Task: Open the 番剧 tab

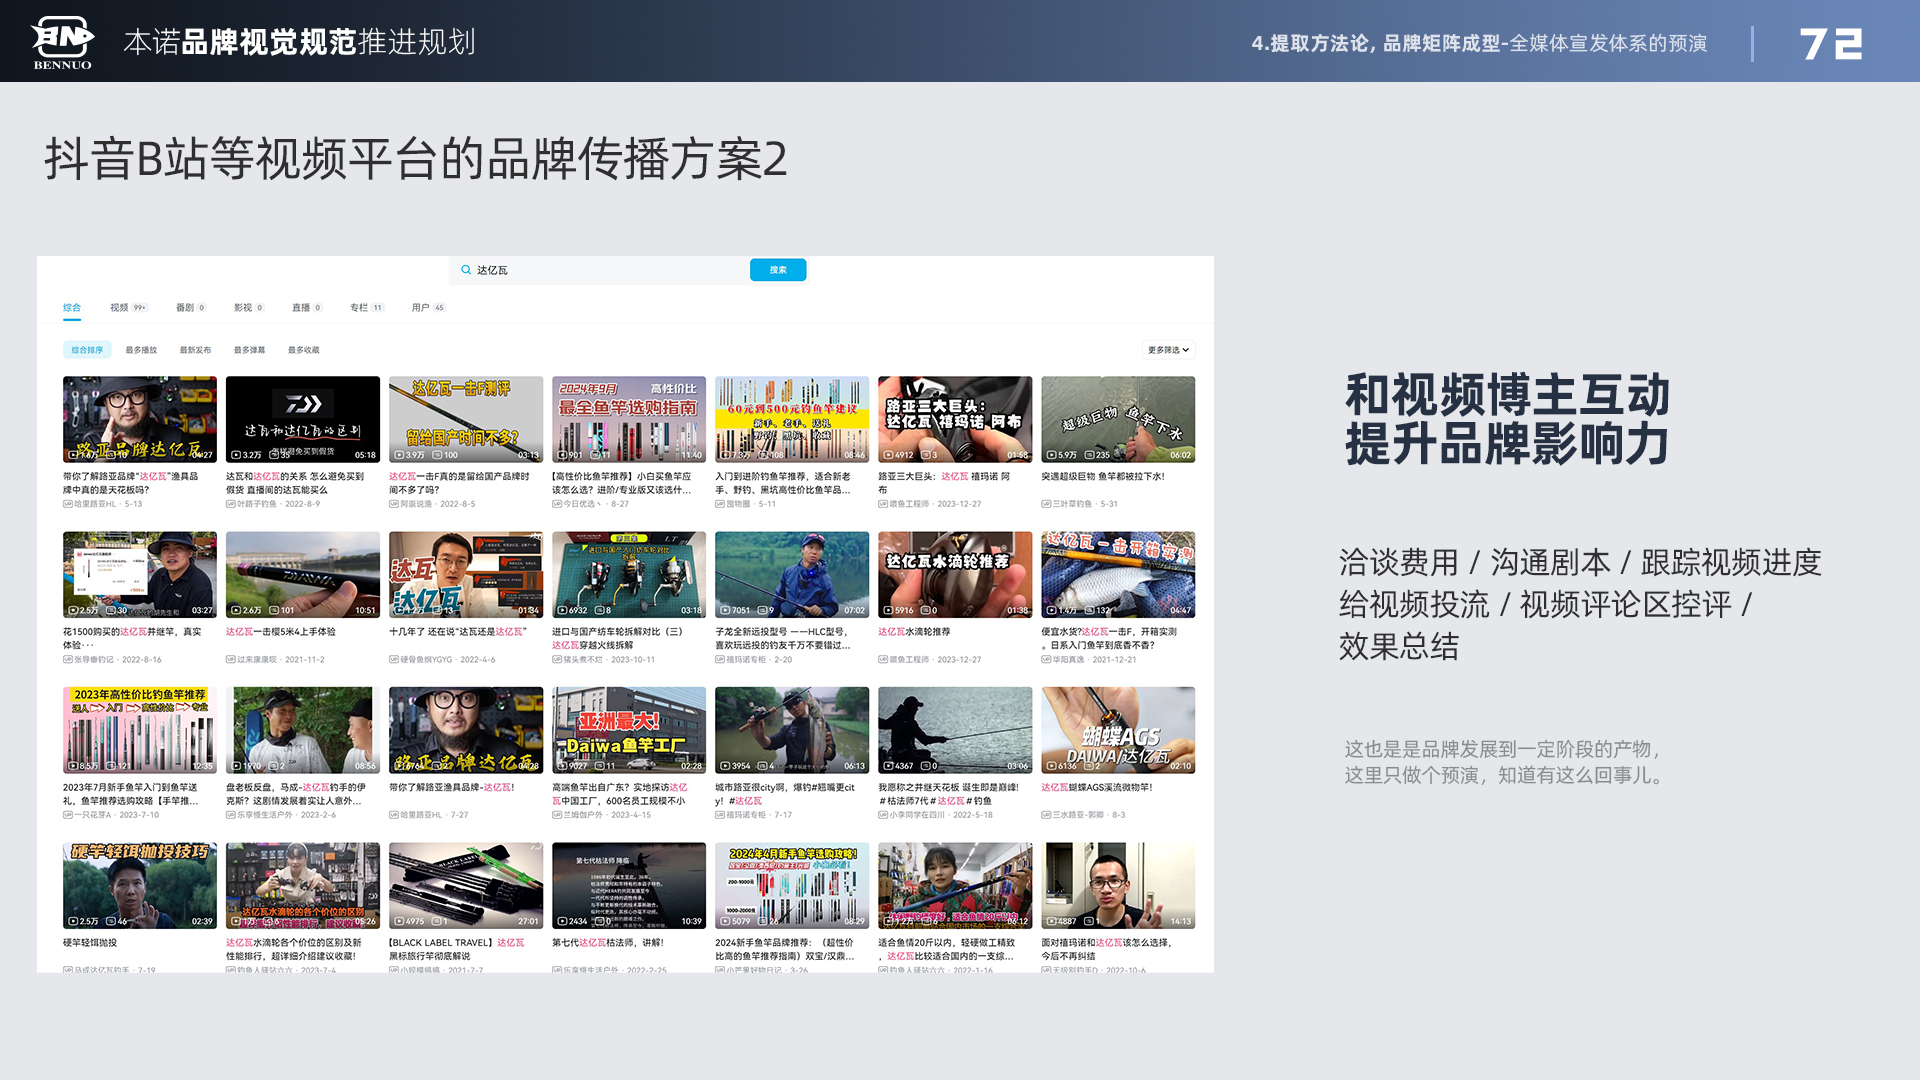Action: click(x=191, y=308)
